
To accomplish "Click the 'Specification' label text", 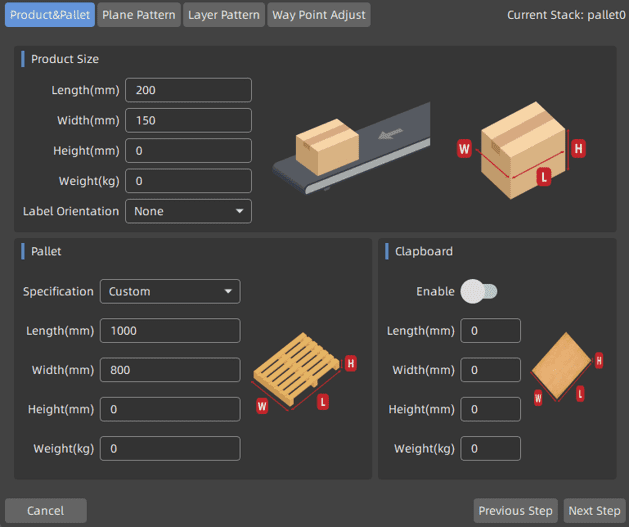I will click(58, 292).
